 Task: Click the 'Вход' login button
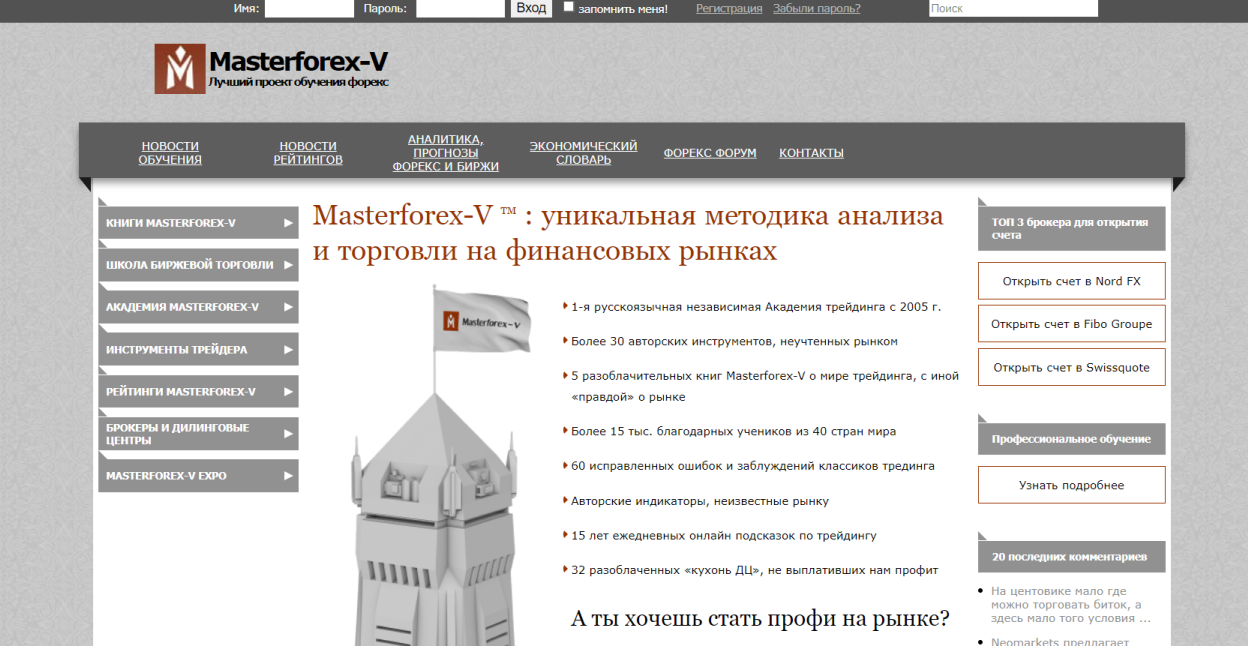coord(531,8)
